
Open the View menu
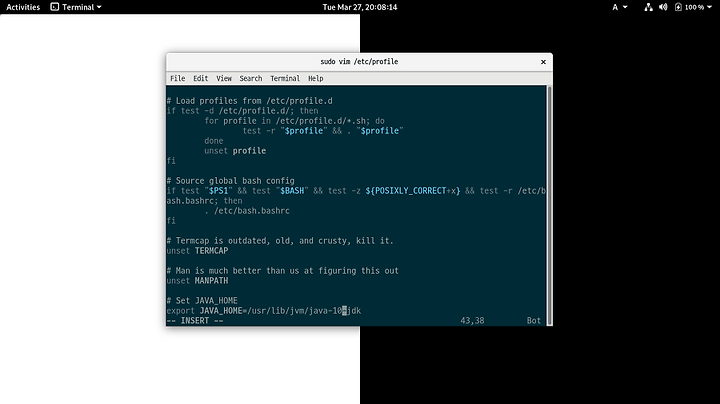224,79
